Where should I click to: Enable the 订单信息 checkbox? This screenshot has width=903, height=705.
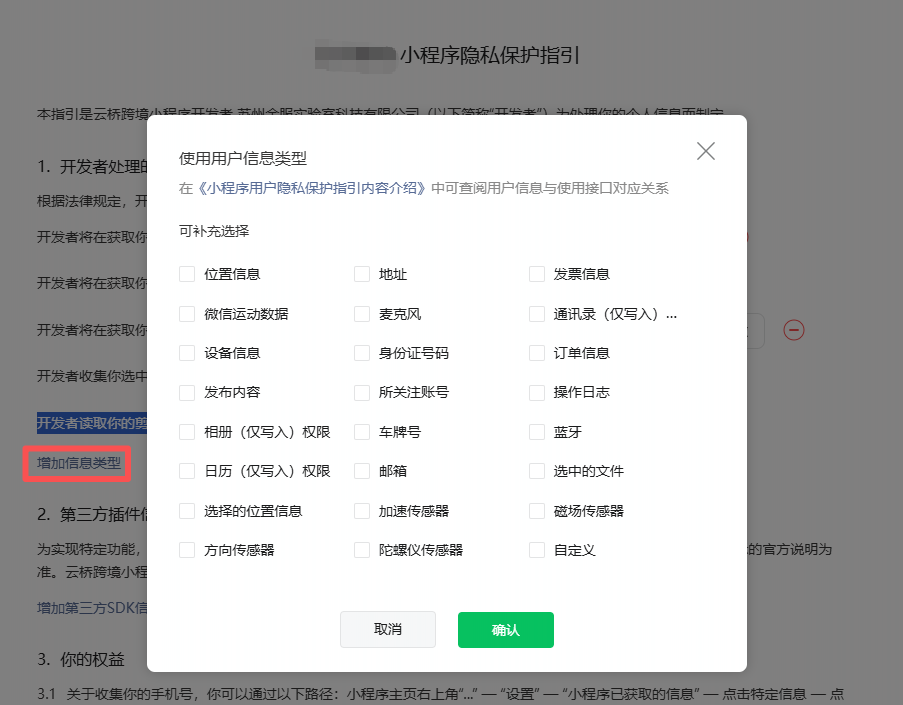pyautogui.click(x=537, y=353)
